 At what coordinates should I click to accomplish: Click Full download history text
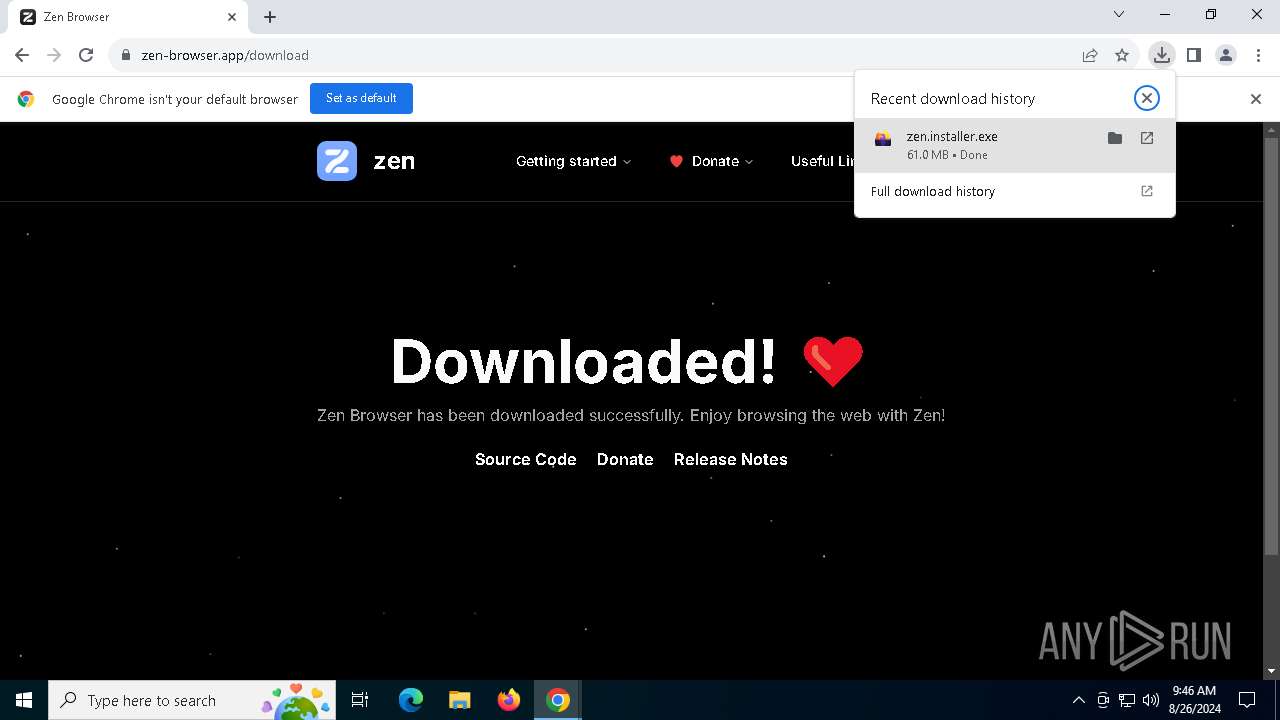click(x=933, y=191)
